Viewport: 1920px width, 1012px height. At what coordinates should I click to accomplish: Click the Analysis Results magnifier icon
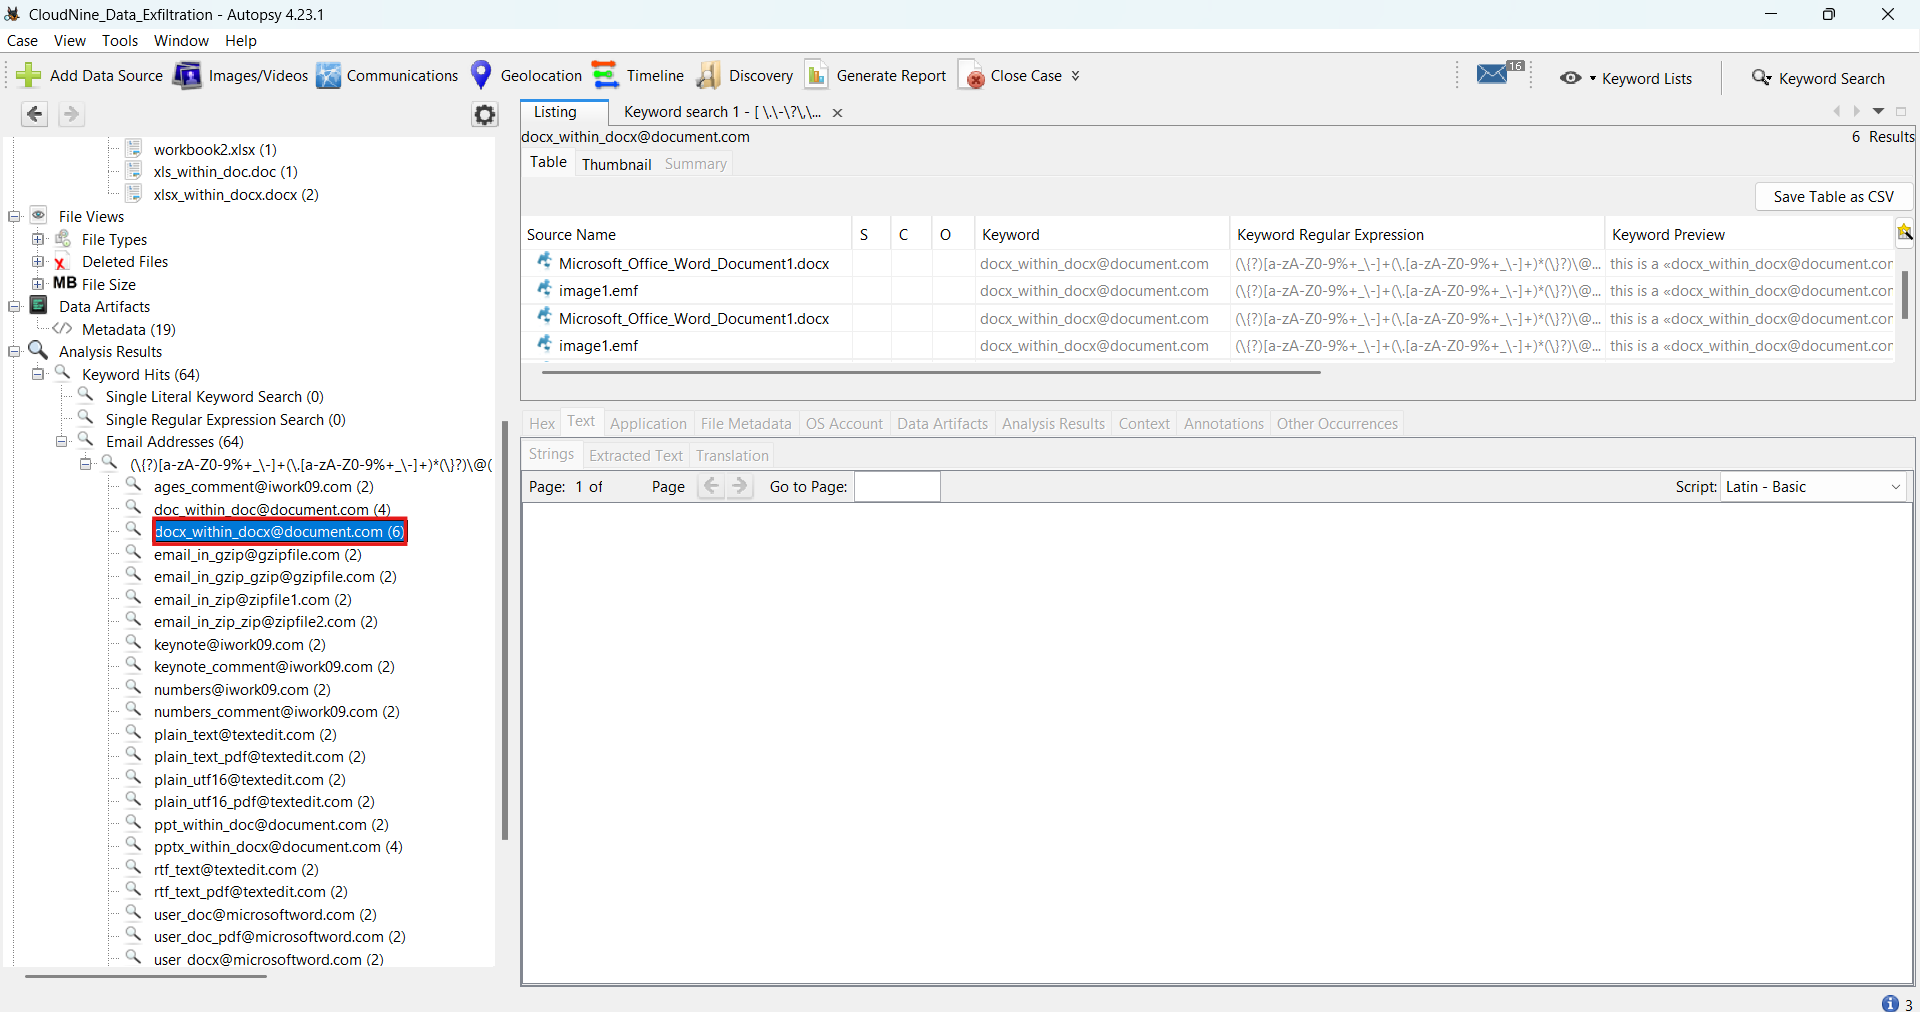[x=39, y=351]
